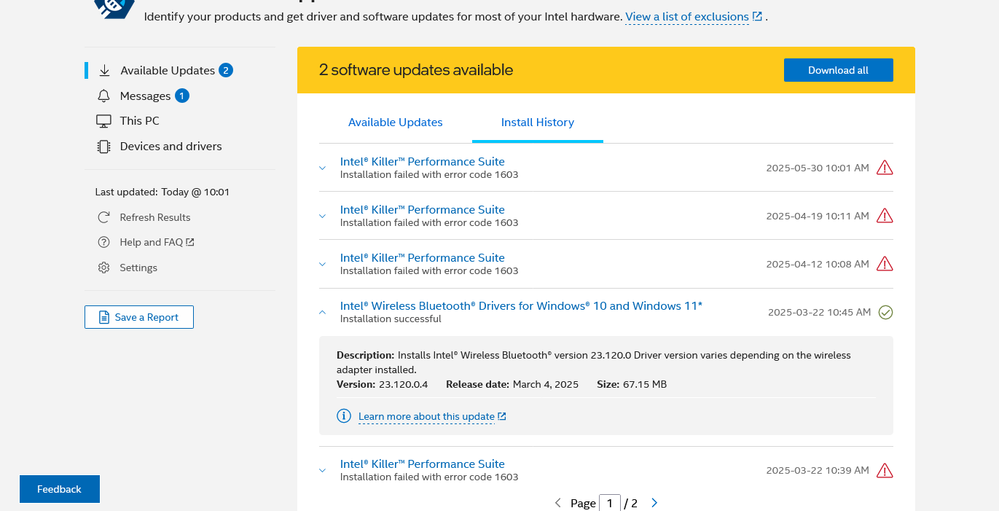The height and width of the screenshot is (511, 999).
Task: Open the Feedback button
Action: (59, 489)
